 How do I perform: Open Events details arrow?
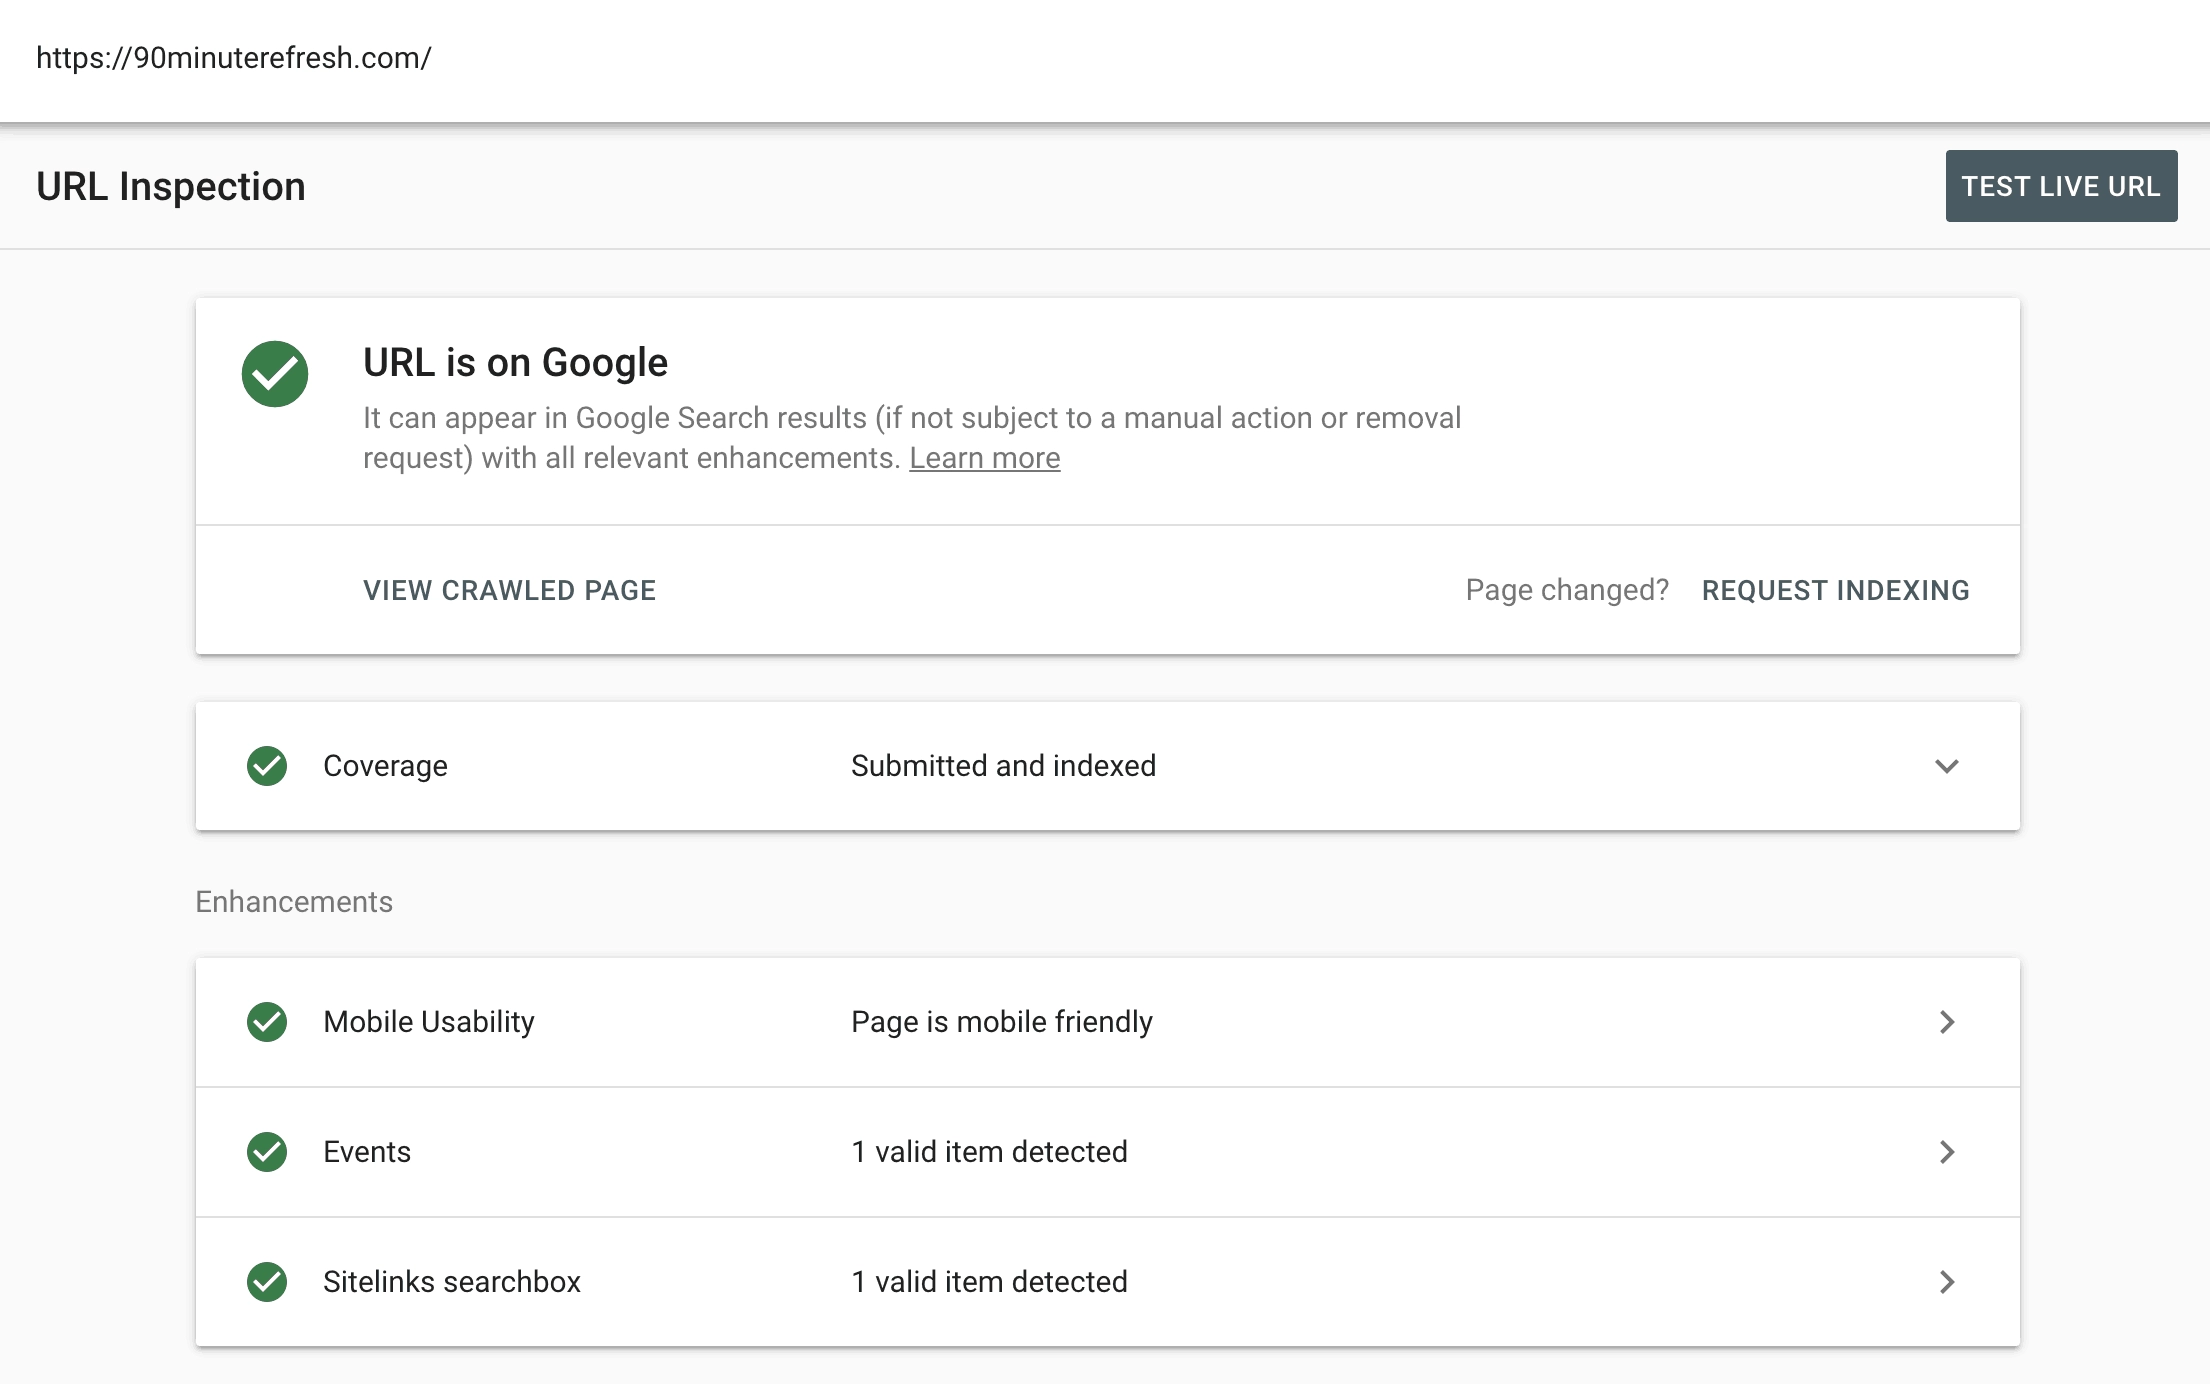1946,1152
